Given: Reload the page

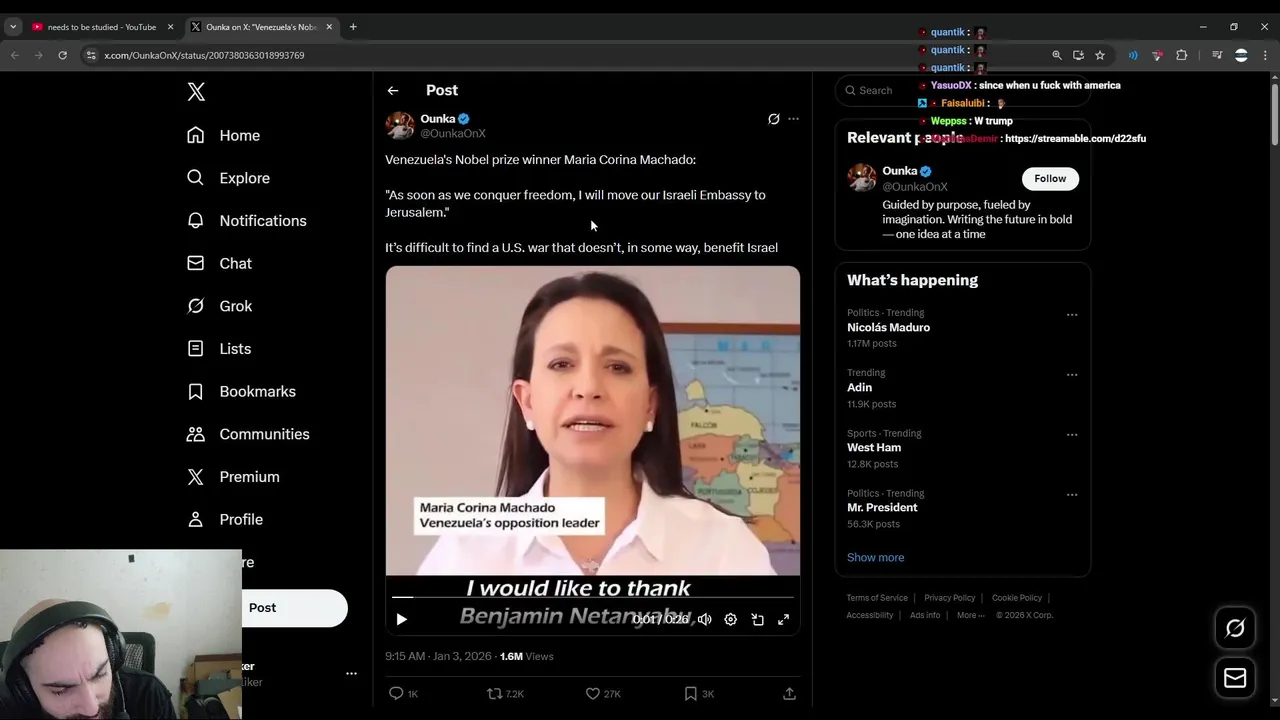Looking at the screenshot, I should pos(62,55).
